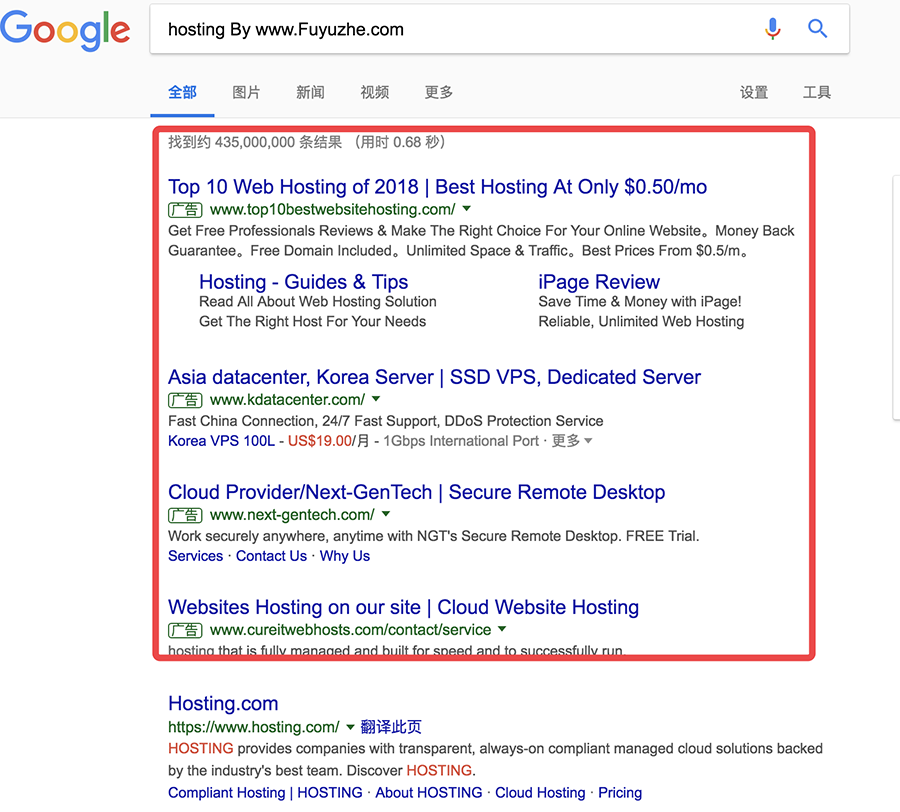Image resolution: width=900 pixels, height=812 pixels.
Task: Open 设置 search settings
Action: click(754, 92)
